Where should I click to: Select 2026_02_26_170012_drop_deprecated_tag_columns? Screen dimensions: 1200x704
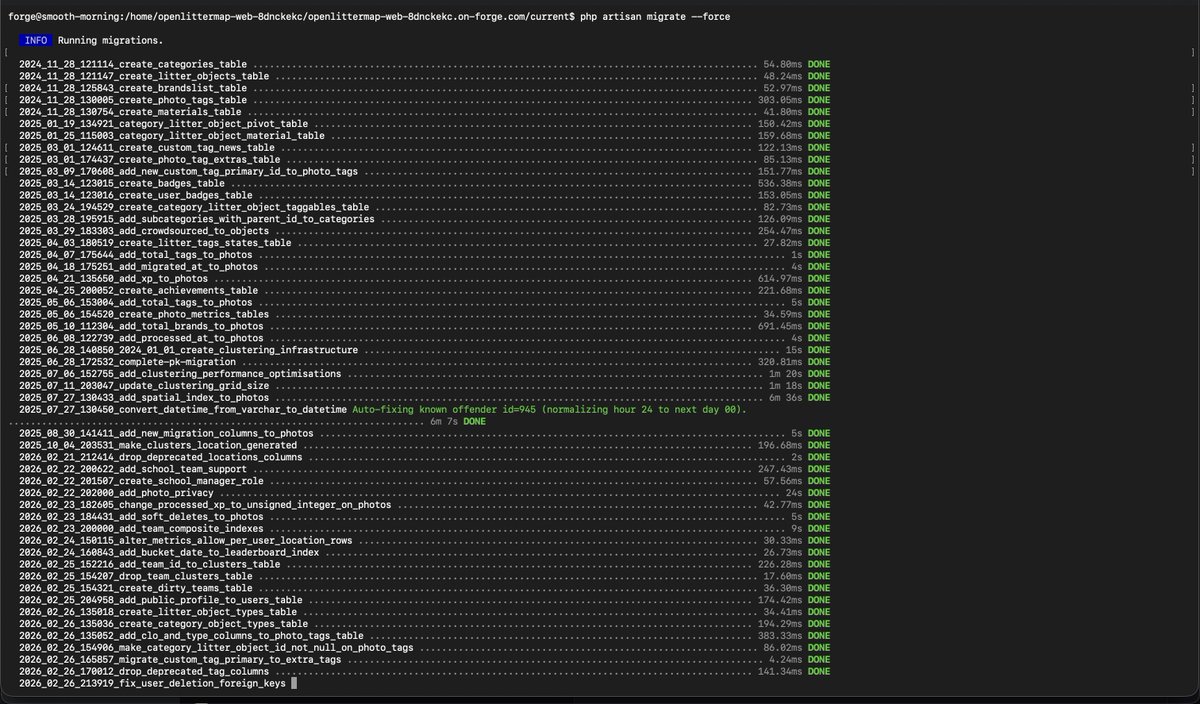point(144,672)
